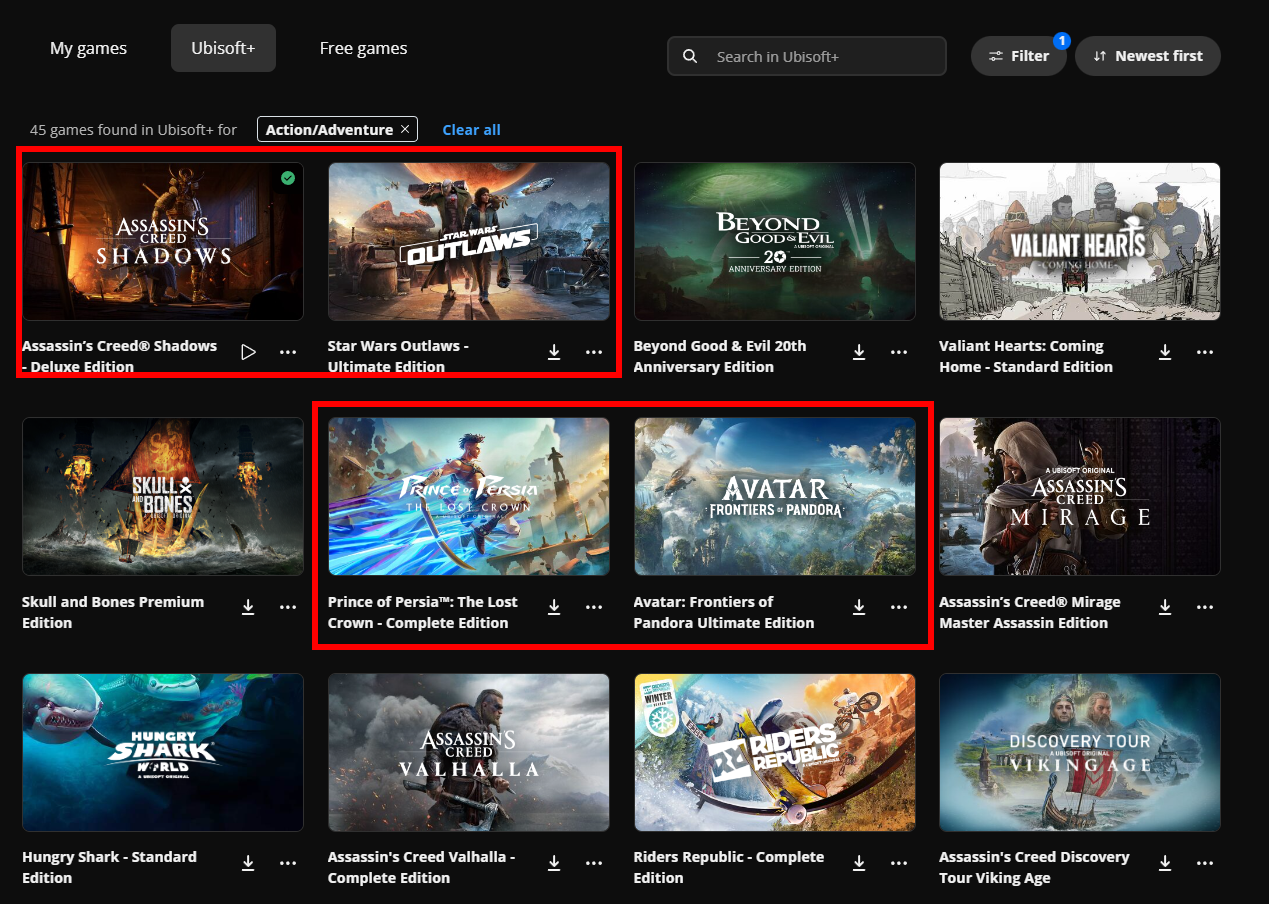
Task: Click the "Star Wars Outlaws - Ultimate Edition" title
Action: 398,356
